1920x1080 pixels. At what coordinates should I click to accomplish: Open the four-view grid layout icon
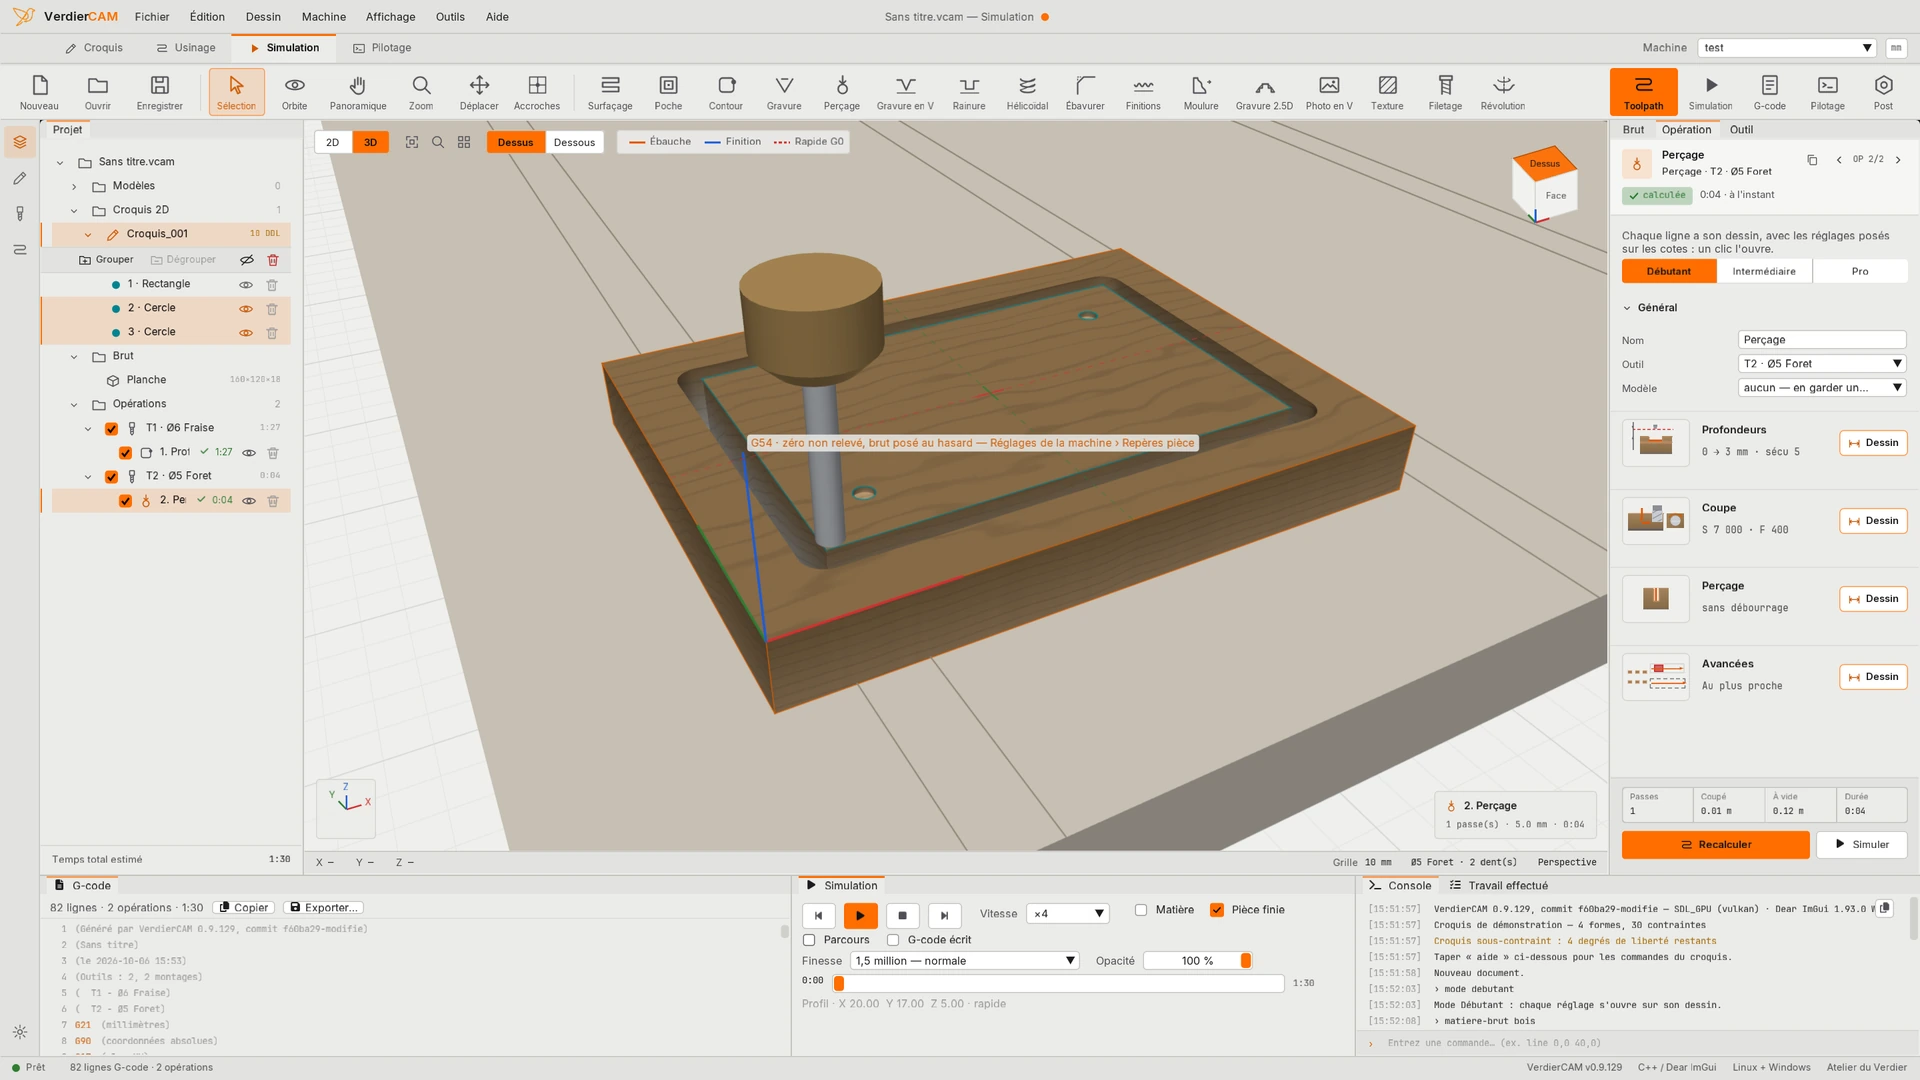tap(464, 142)
